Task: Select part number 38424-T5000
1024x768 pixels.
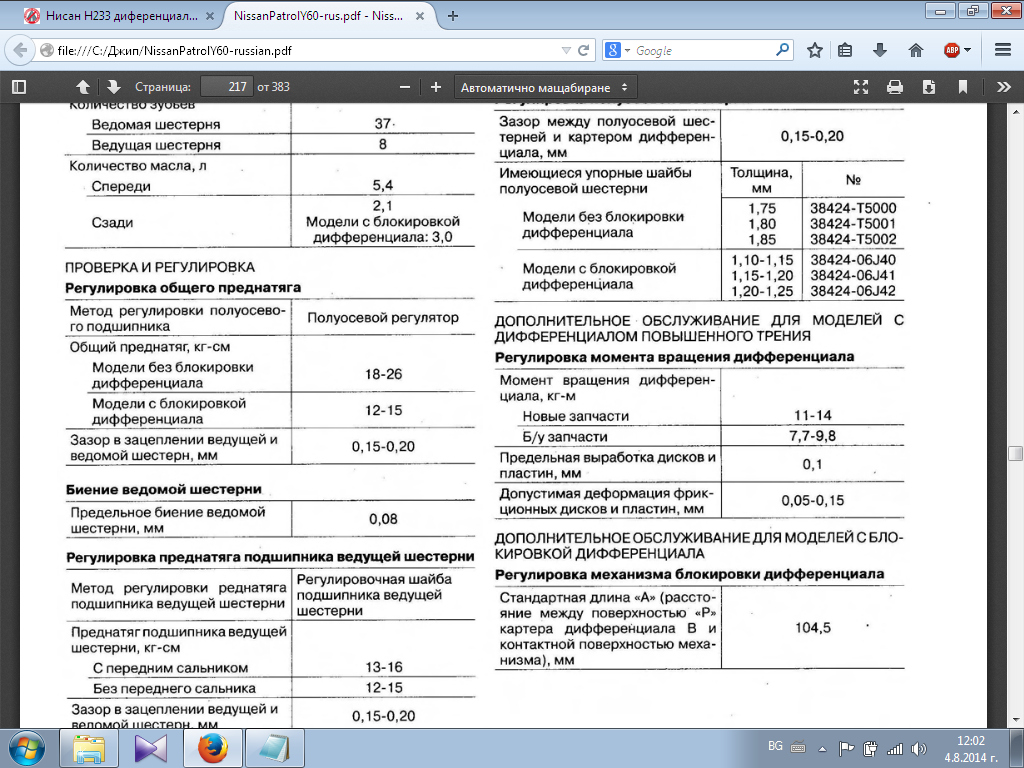Action: tap(853, 208)
